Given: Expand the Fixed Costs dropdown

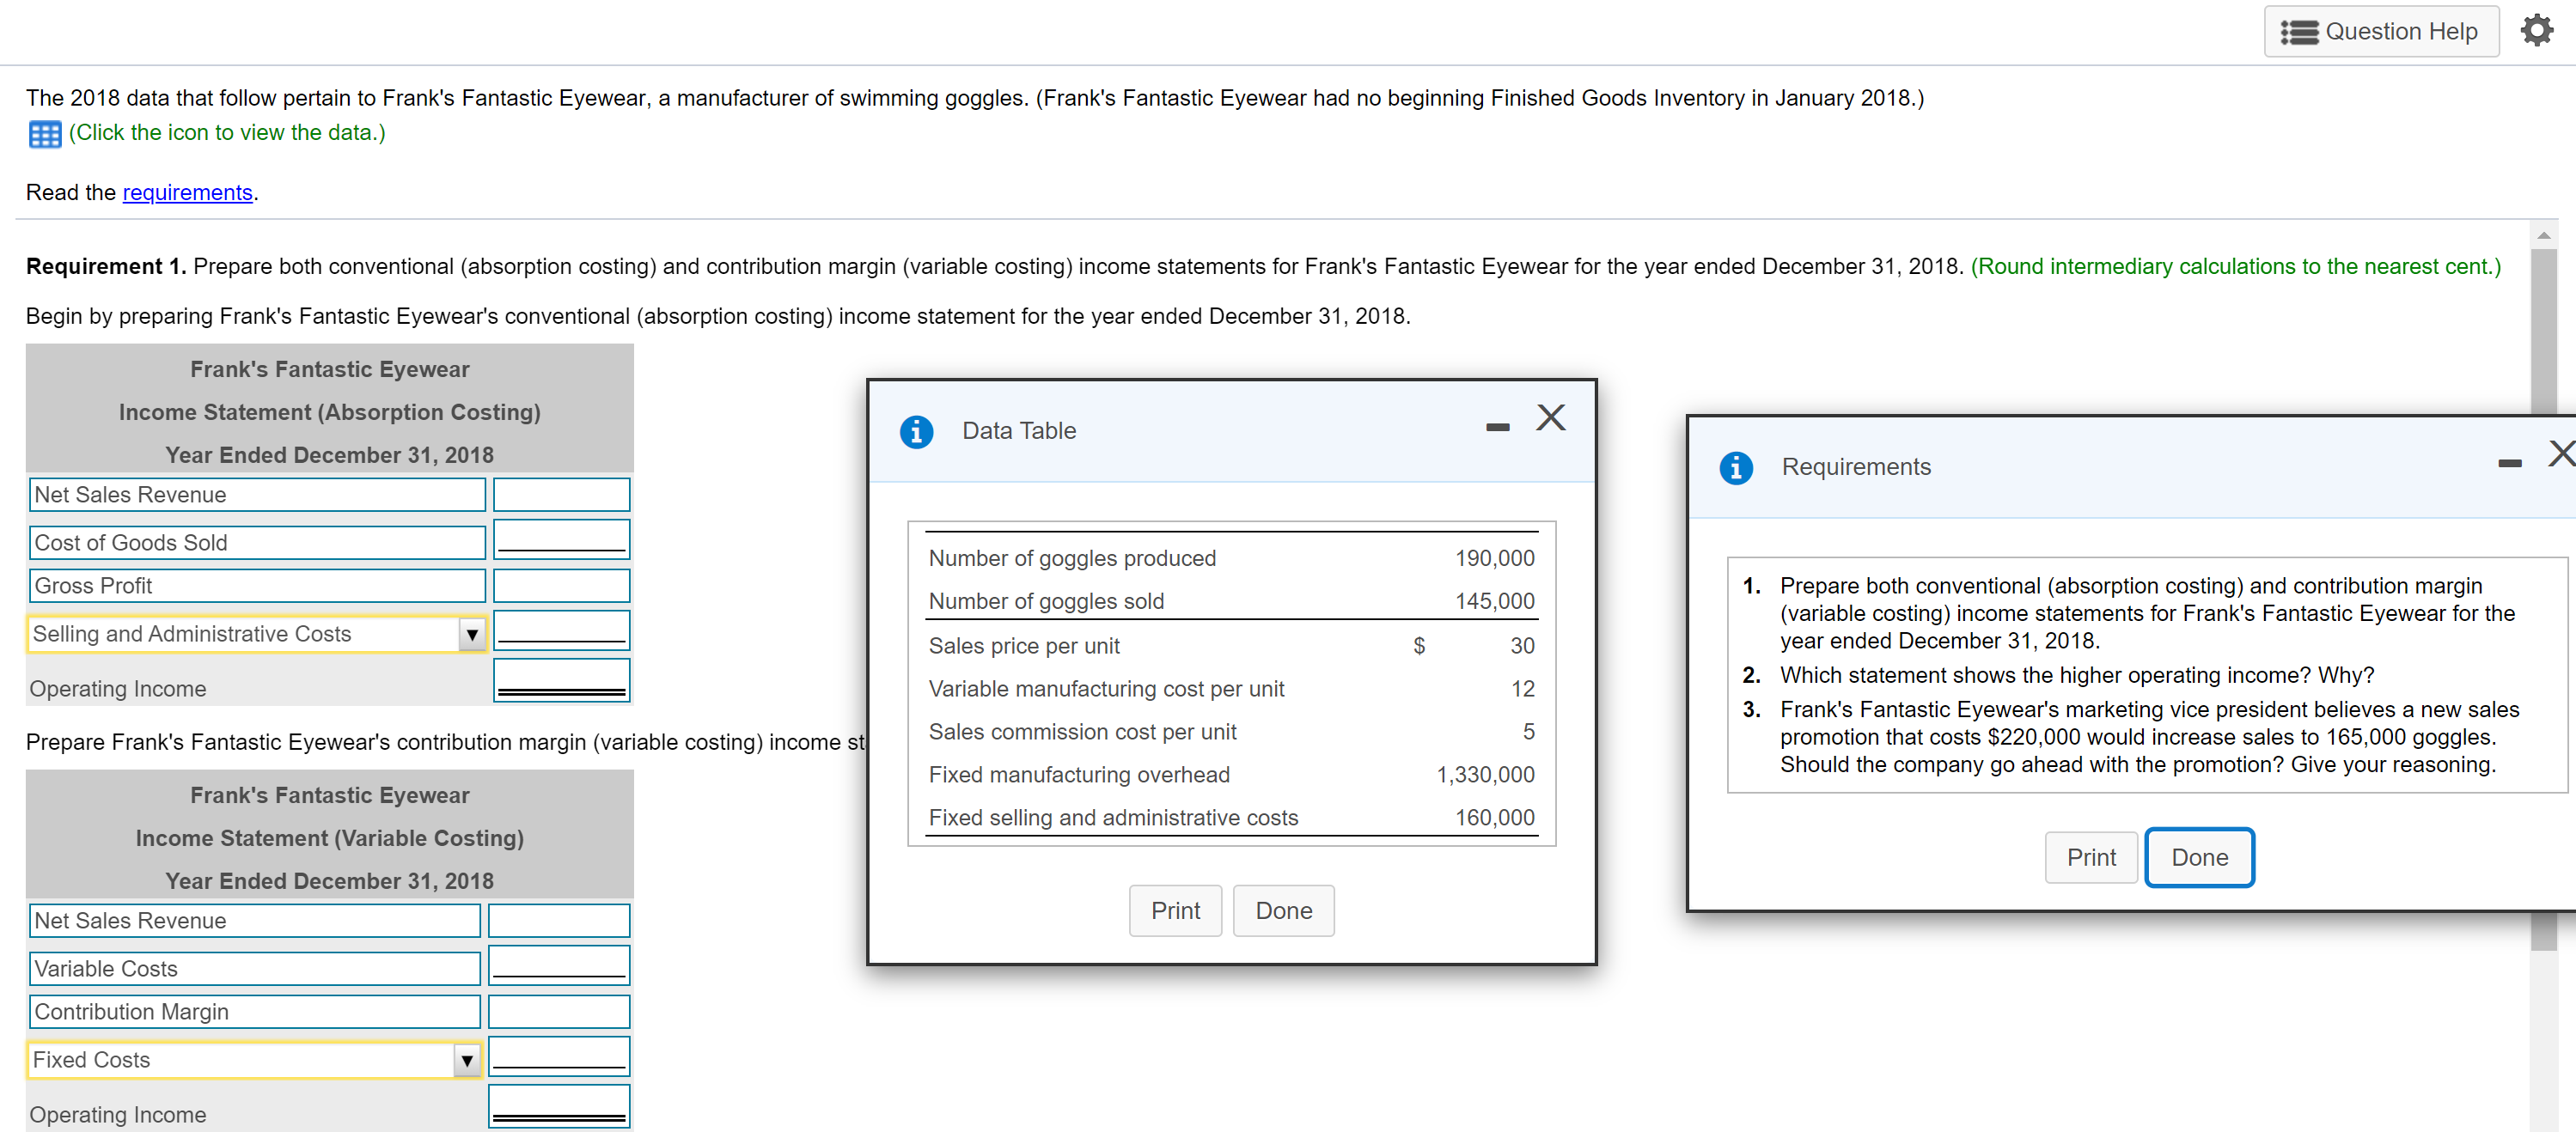Looking at the screenshot, I should coord(466,1060).
